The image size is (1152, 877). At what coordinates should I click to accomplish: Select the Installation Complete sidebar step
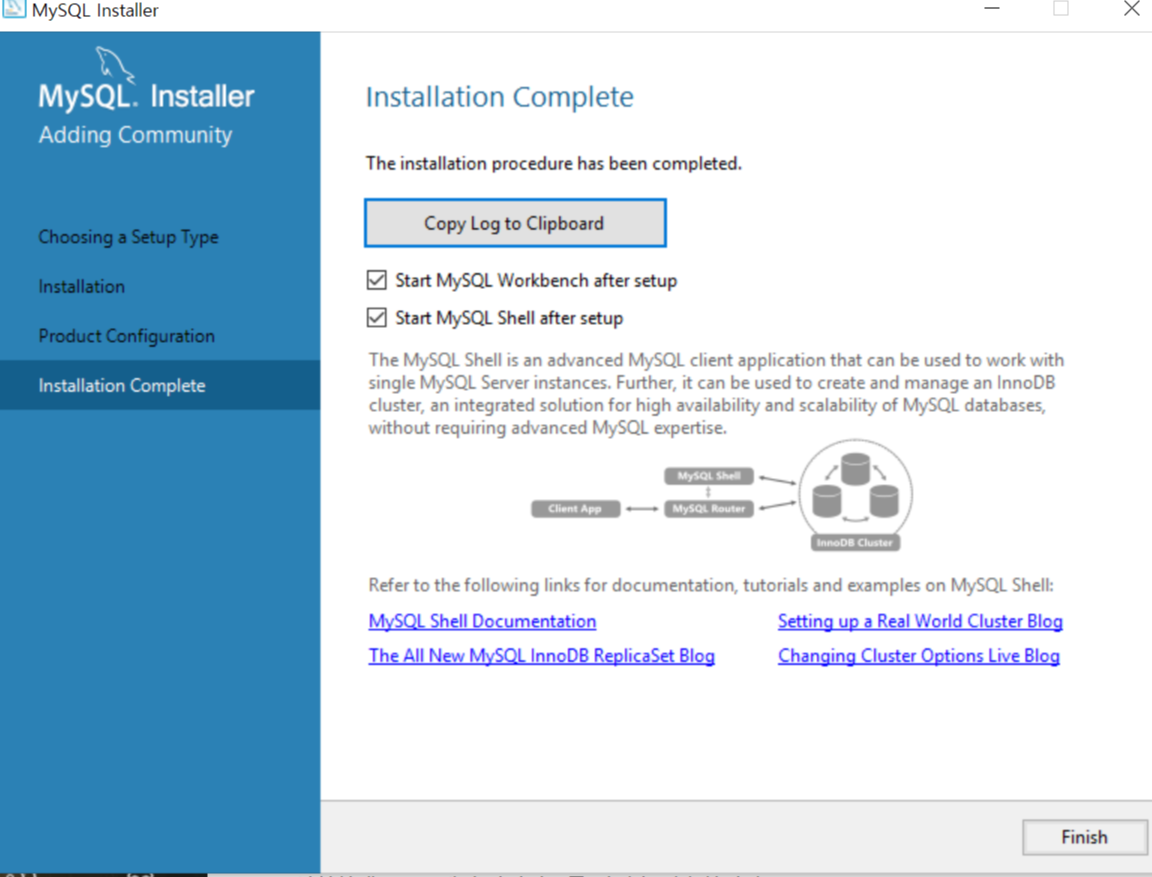coord(159,385)
